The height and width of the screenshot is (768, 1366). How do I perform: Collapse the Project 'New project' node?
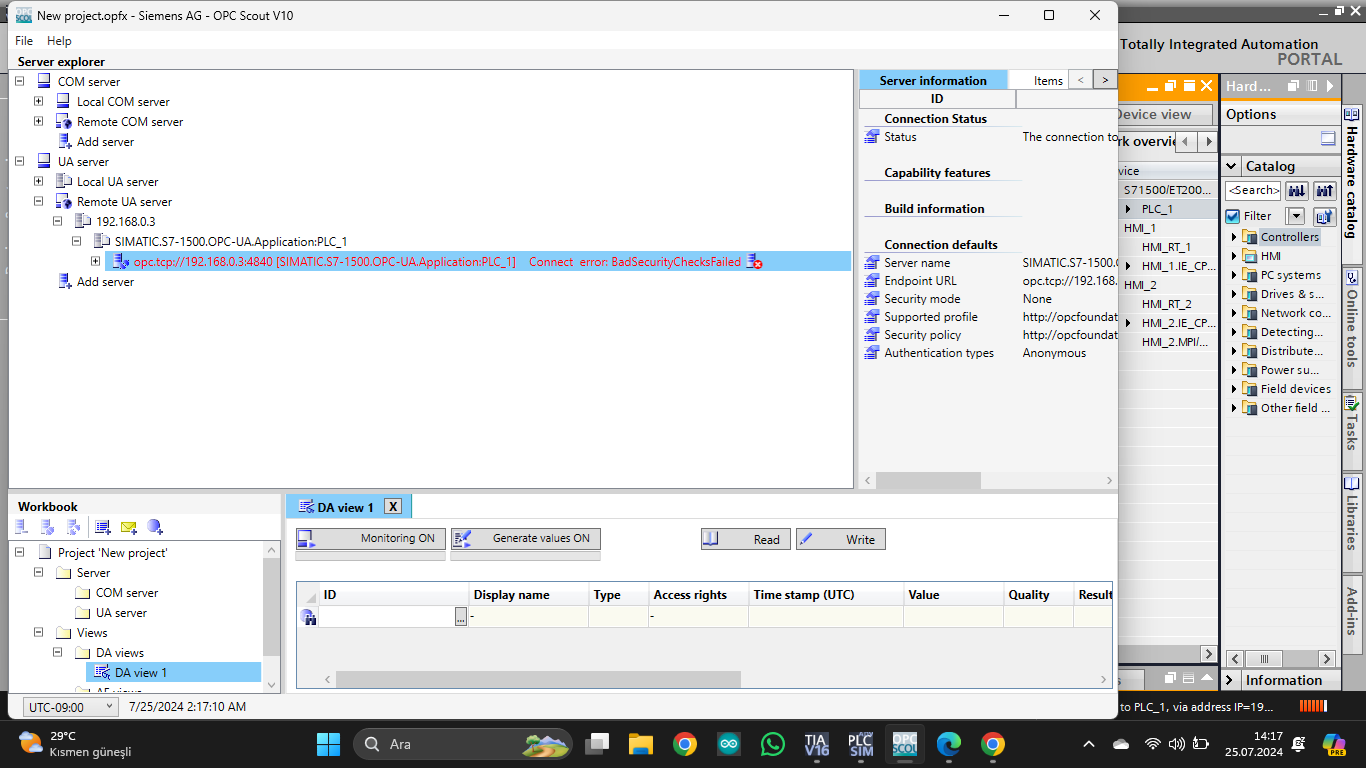20,552
